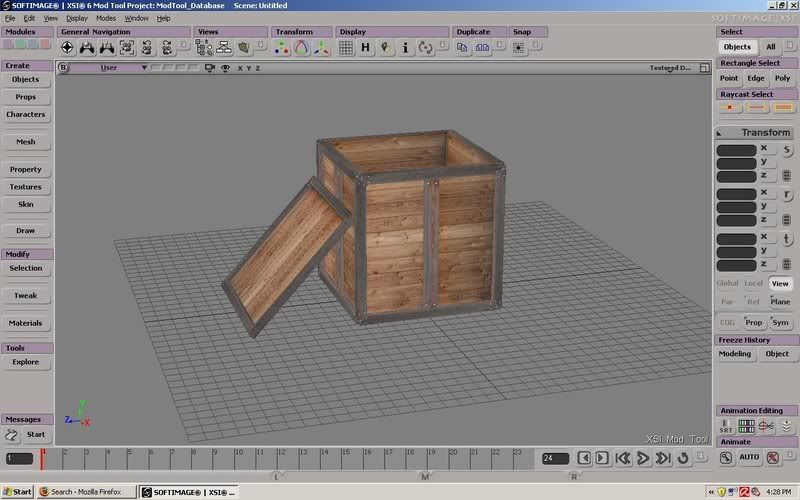
Task: Open the Edit menu
Action: [x=30, y=18]
